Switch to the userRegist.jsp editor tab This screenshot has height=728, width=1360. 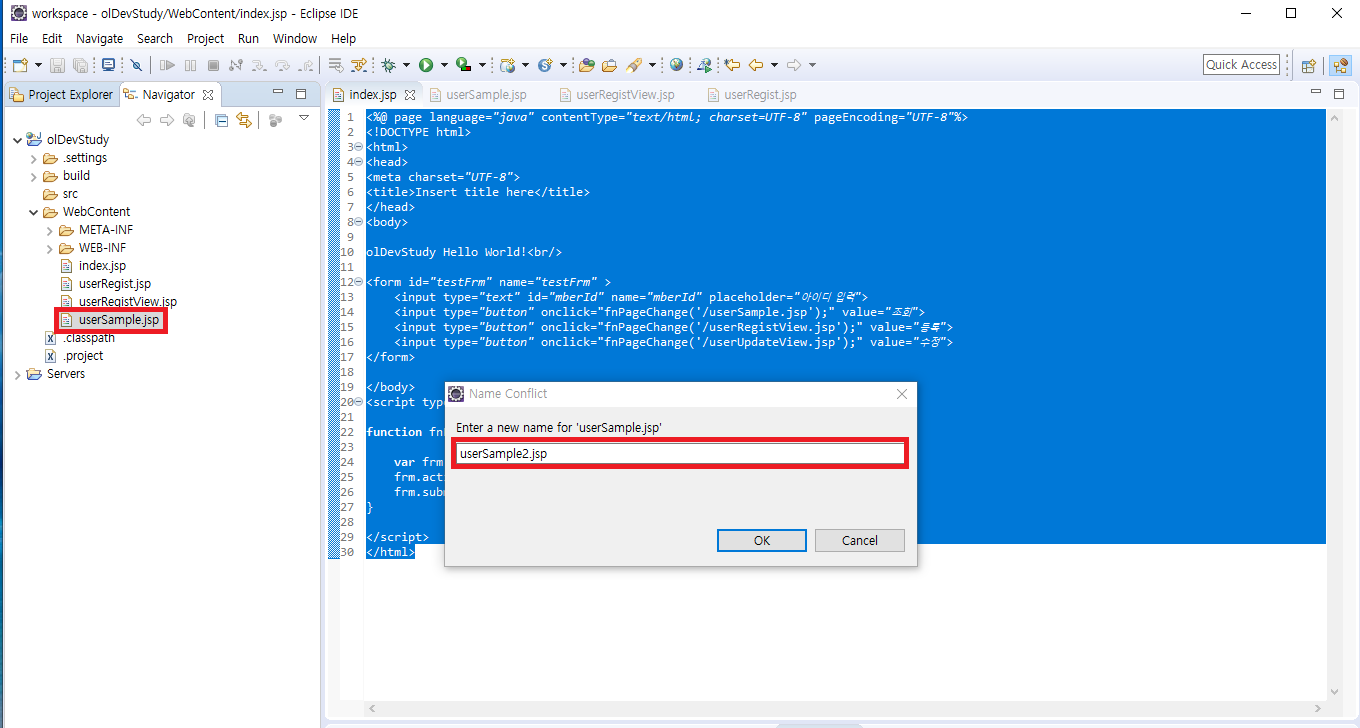(751, 95)
